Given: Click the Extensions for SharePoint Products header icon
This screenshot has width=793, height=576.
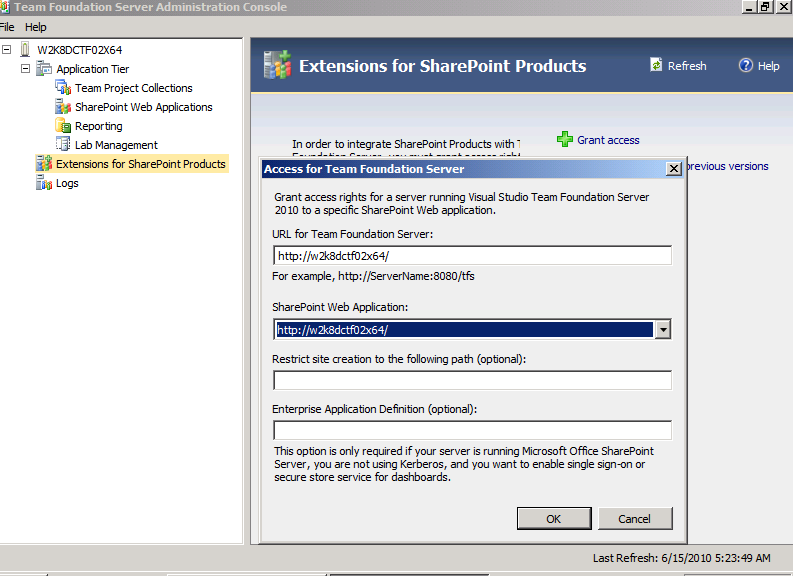Looking at the screenshot, I should 278,65.
